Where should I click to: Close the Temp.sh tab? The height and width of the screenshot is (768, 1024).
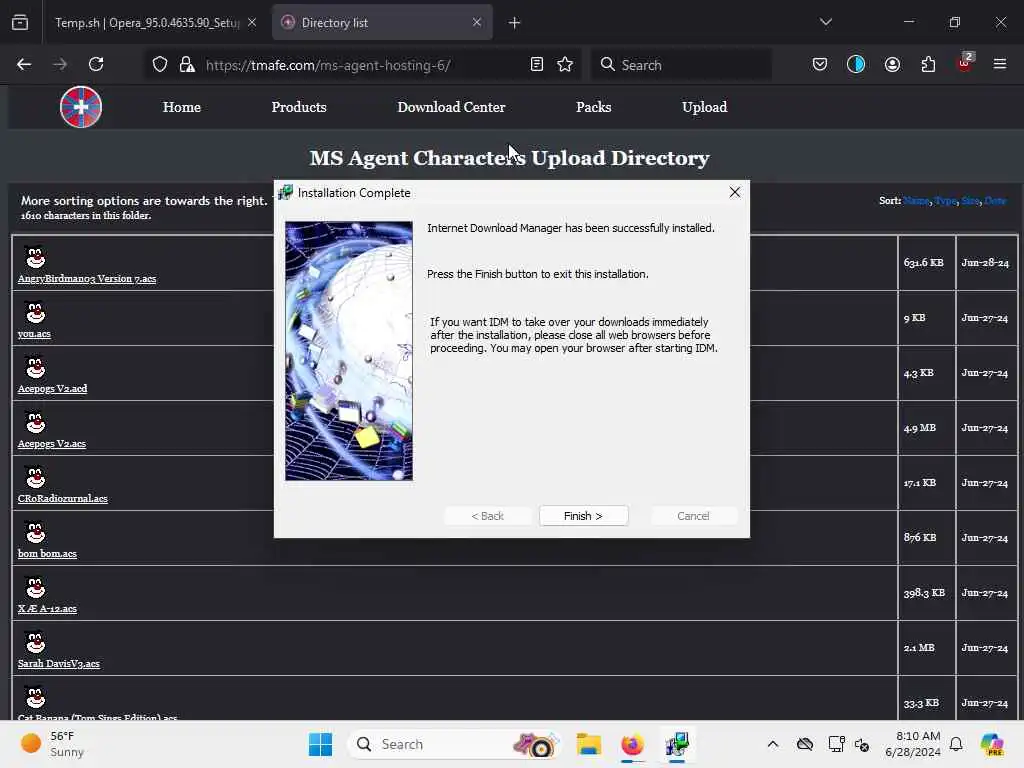pyautogui.click(x=252, y=22)
